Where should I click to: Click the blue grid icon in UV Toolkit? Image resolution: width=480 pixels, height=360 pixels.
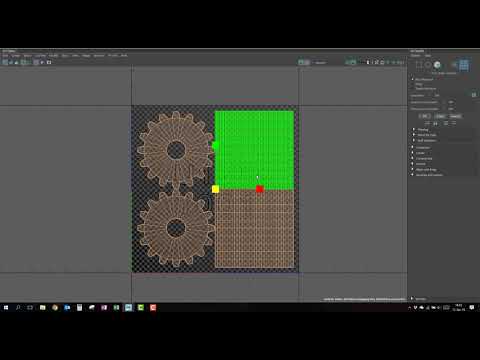pos(464,65)
